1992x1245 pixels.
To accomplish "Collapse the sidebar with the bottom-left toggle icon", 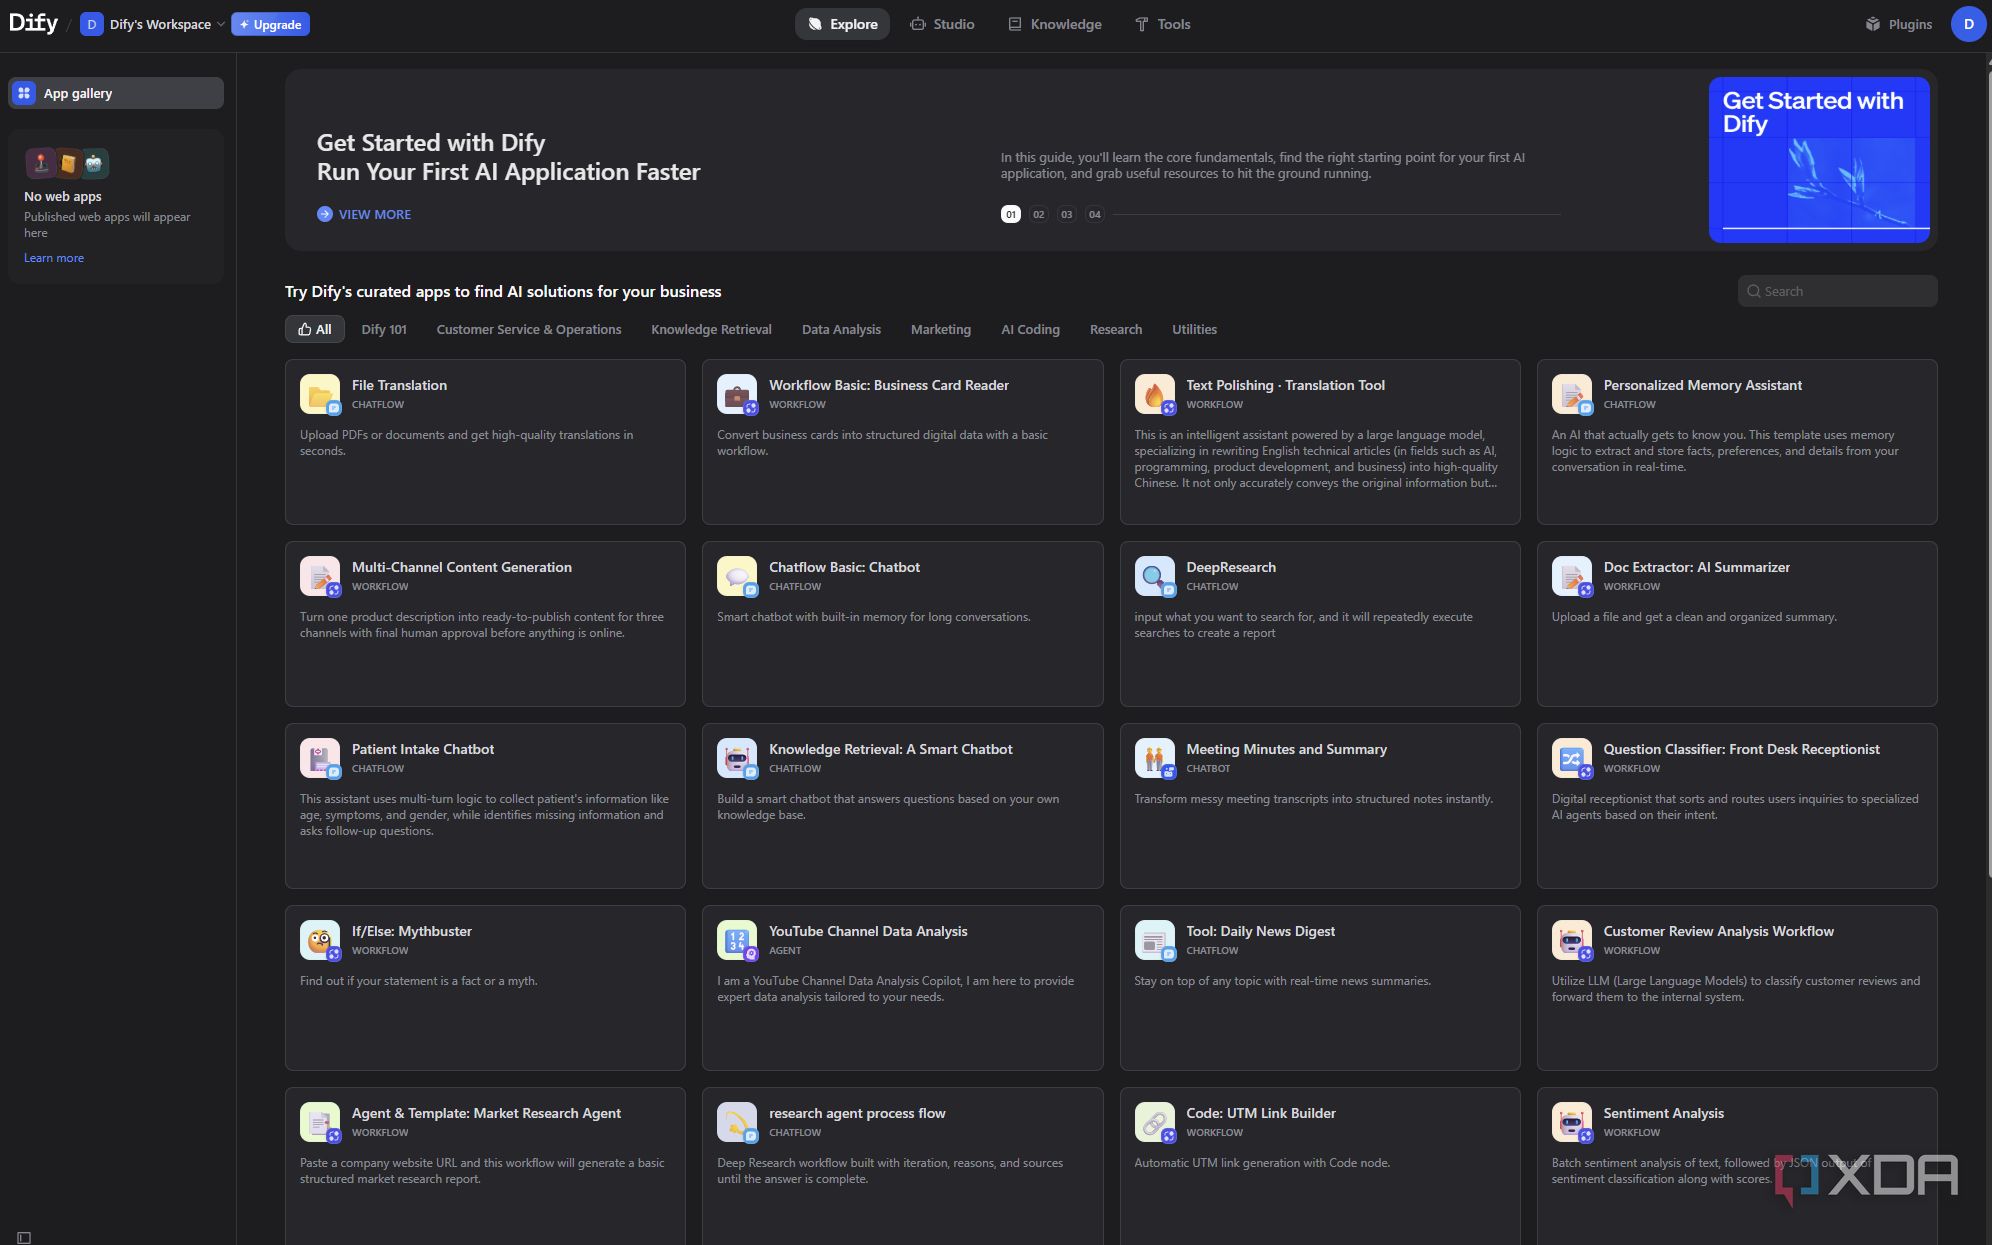I will 24,1237.
